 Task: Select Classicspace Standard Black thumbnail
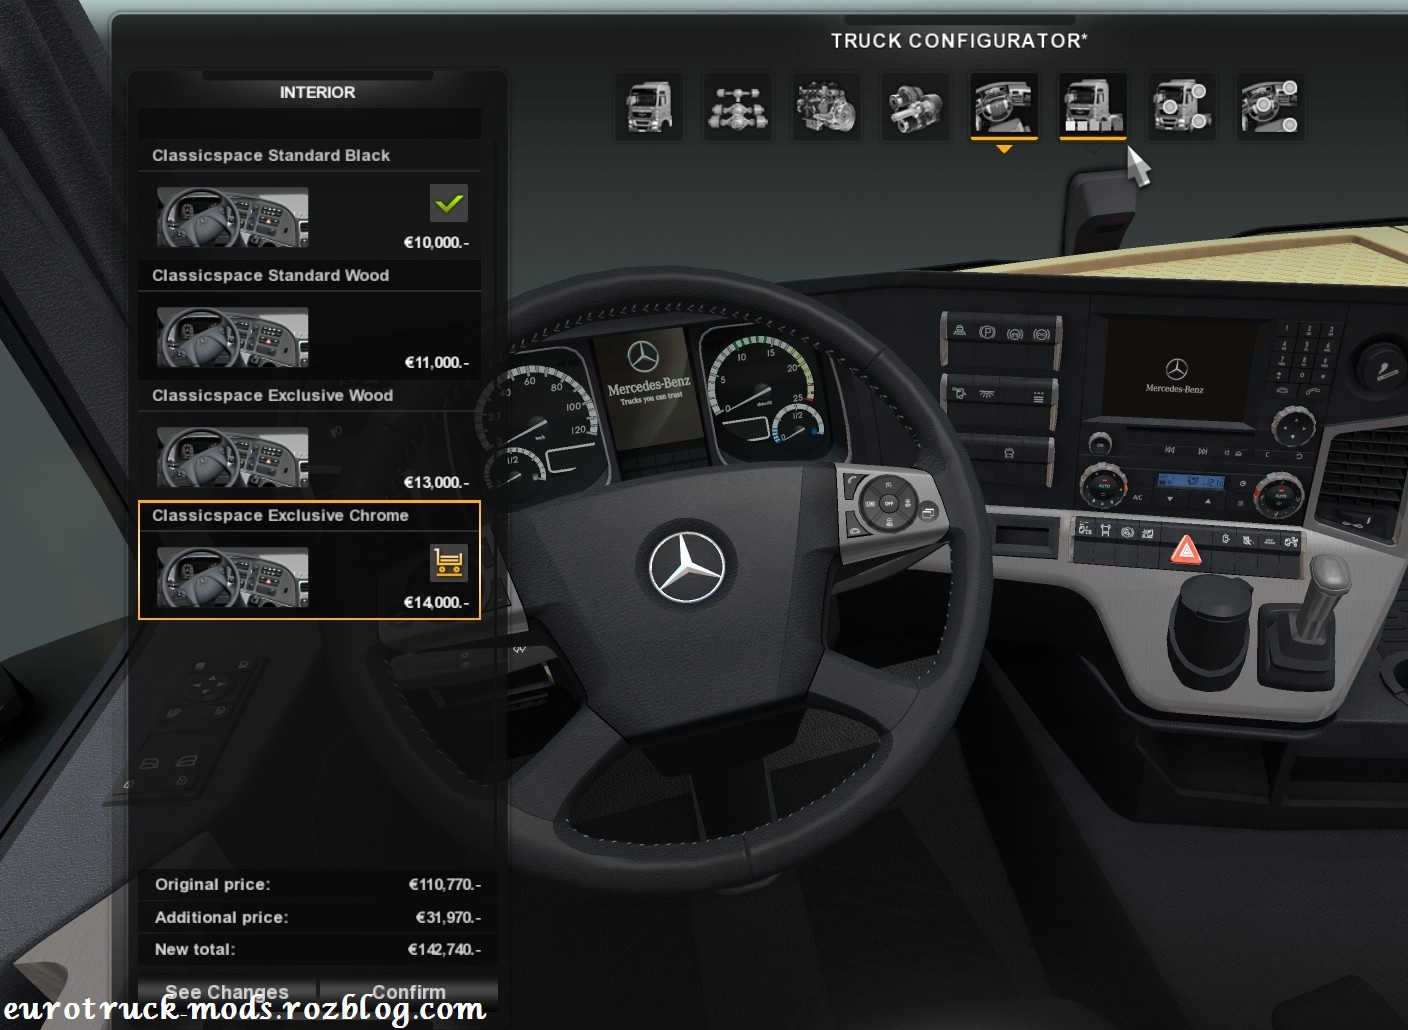coord(233,217)
